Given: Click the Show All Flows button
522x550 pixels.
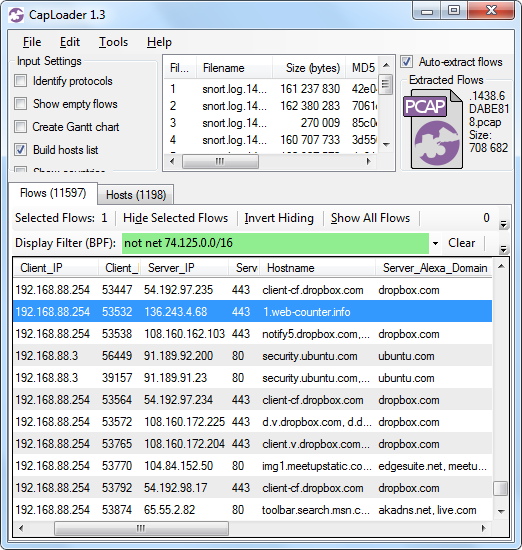Looking at the screenshot, I should click(370, 218).
